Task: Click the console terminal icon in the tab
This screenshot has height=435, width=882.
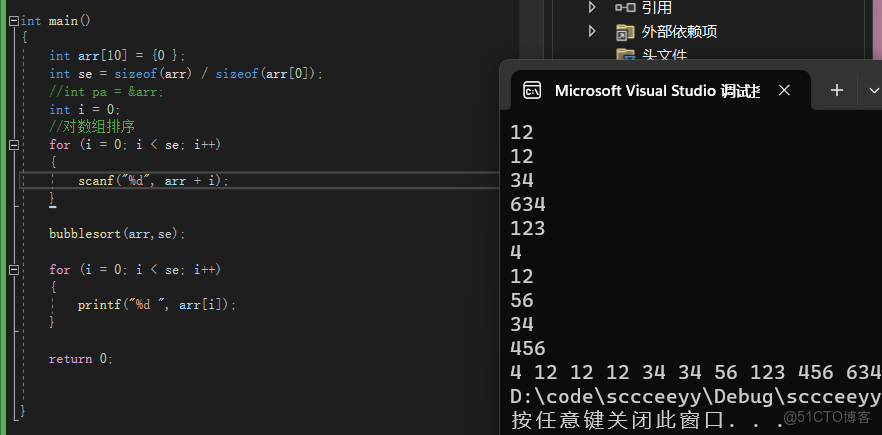Action: pos(532,91)
